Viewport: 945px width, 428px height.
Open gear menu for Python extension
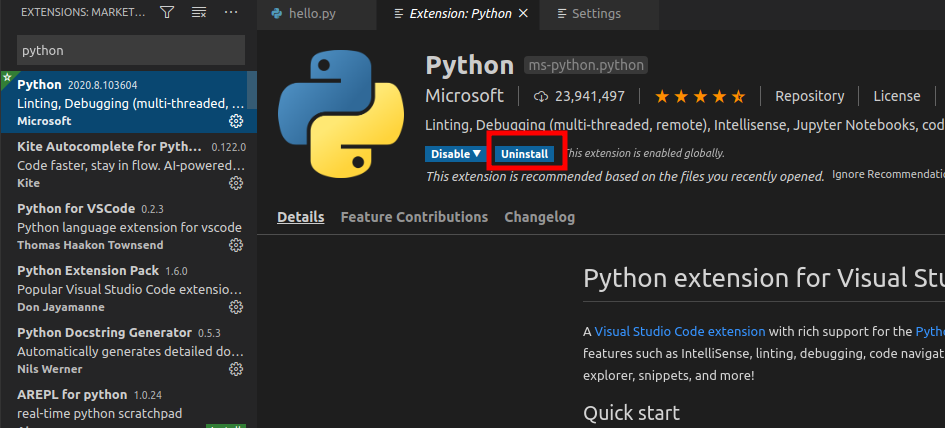point(236,121)
